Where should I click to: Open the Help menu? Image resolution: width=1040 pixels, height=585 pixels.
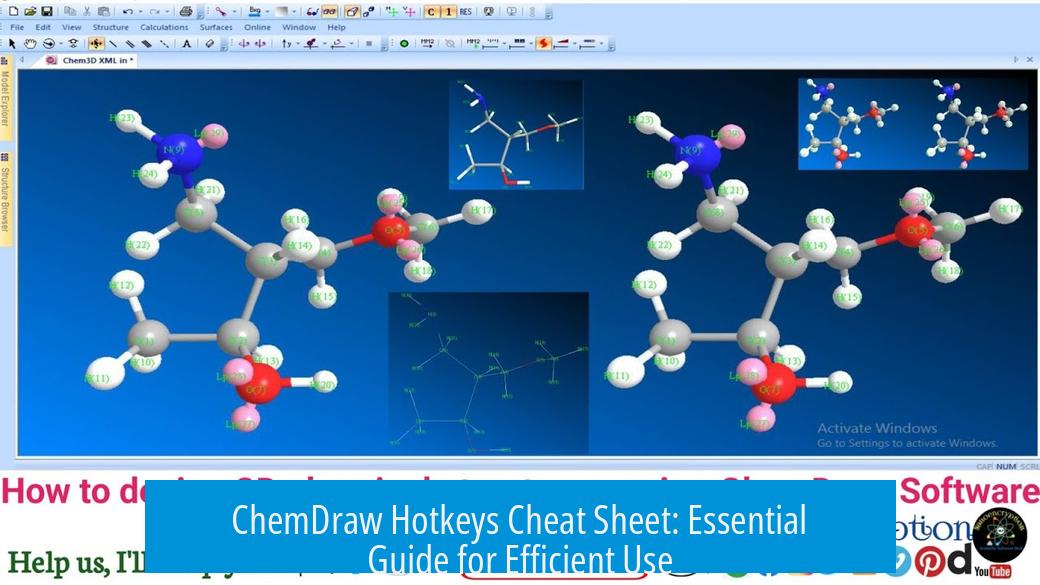336,27
